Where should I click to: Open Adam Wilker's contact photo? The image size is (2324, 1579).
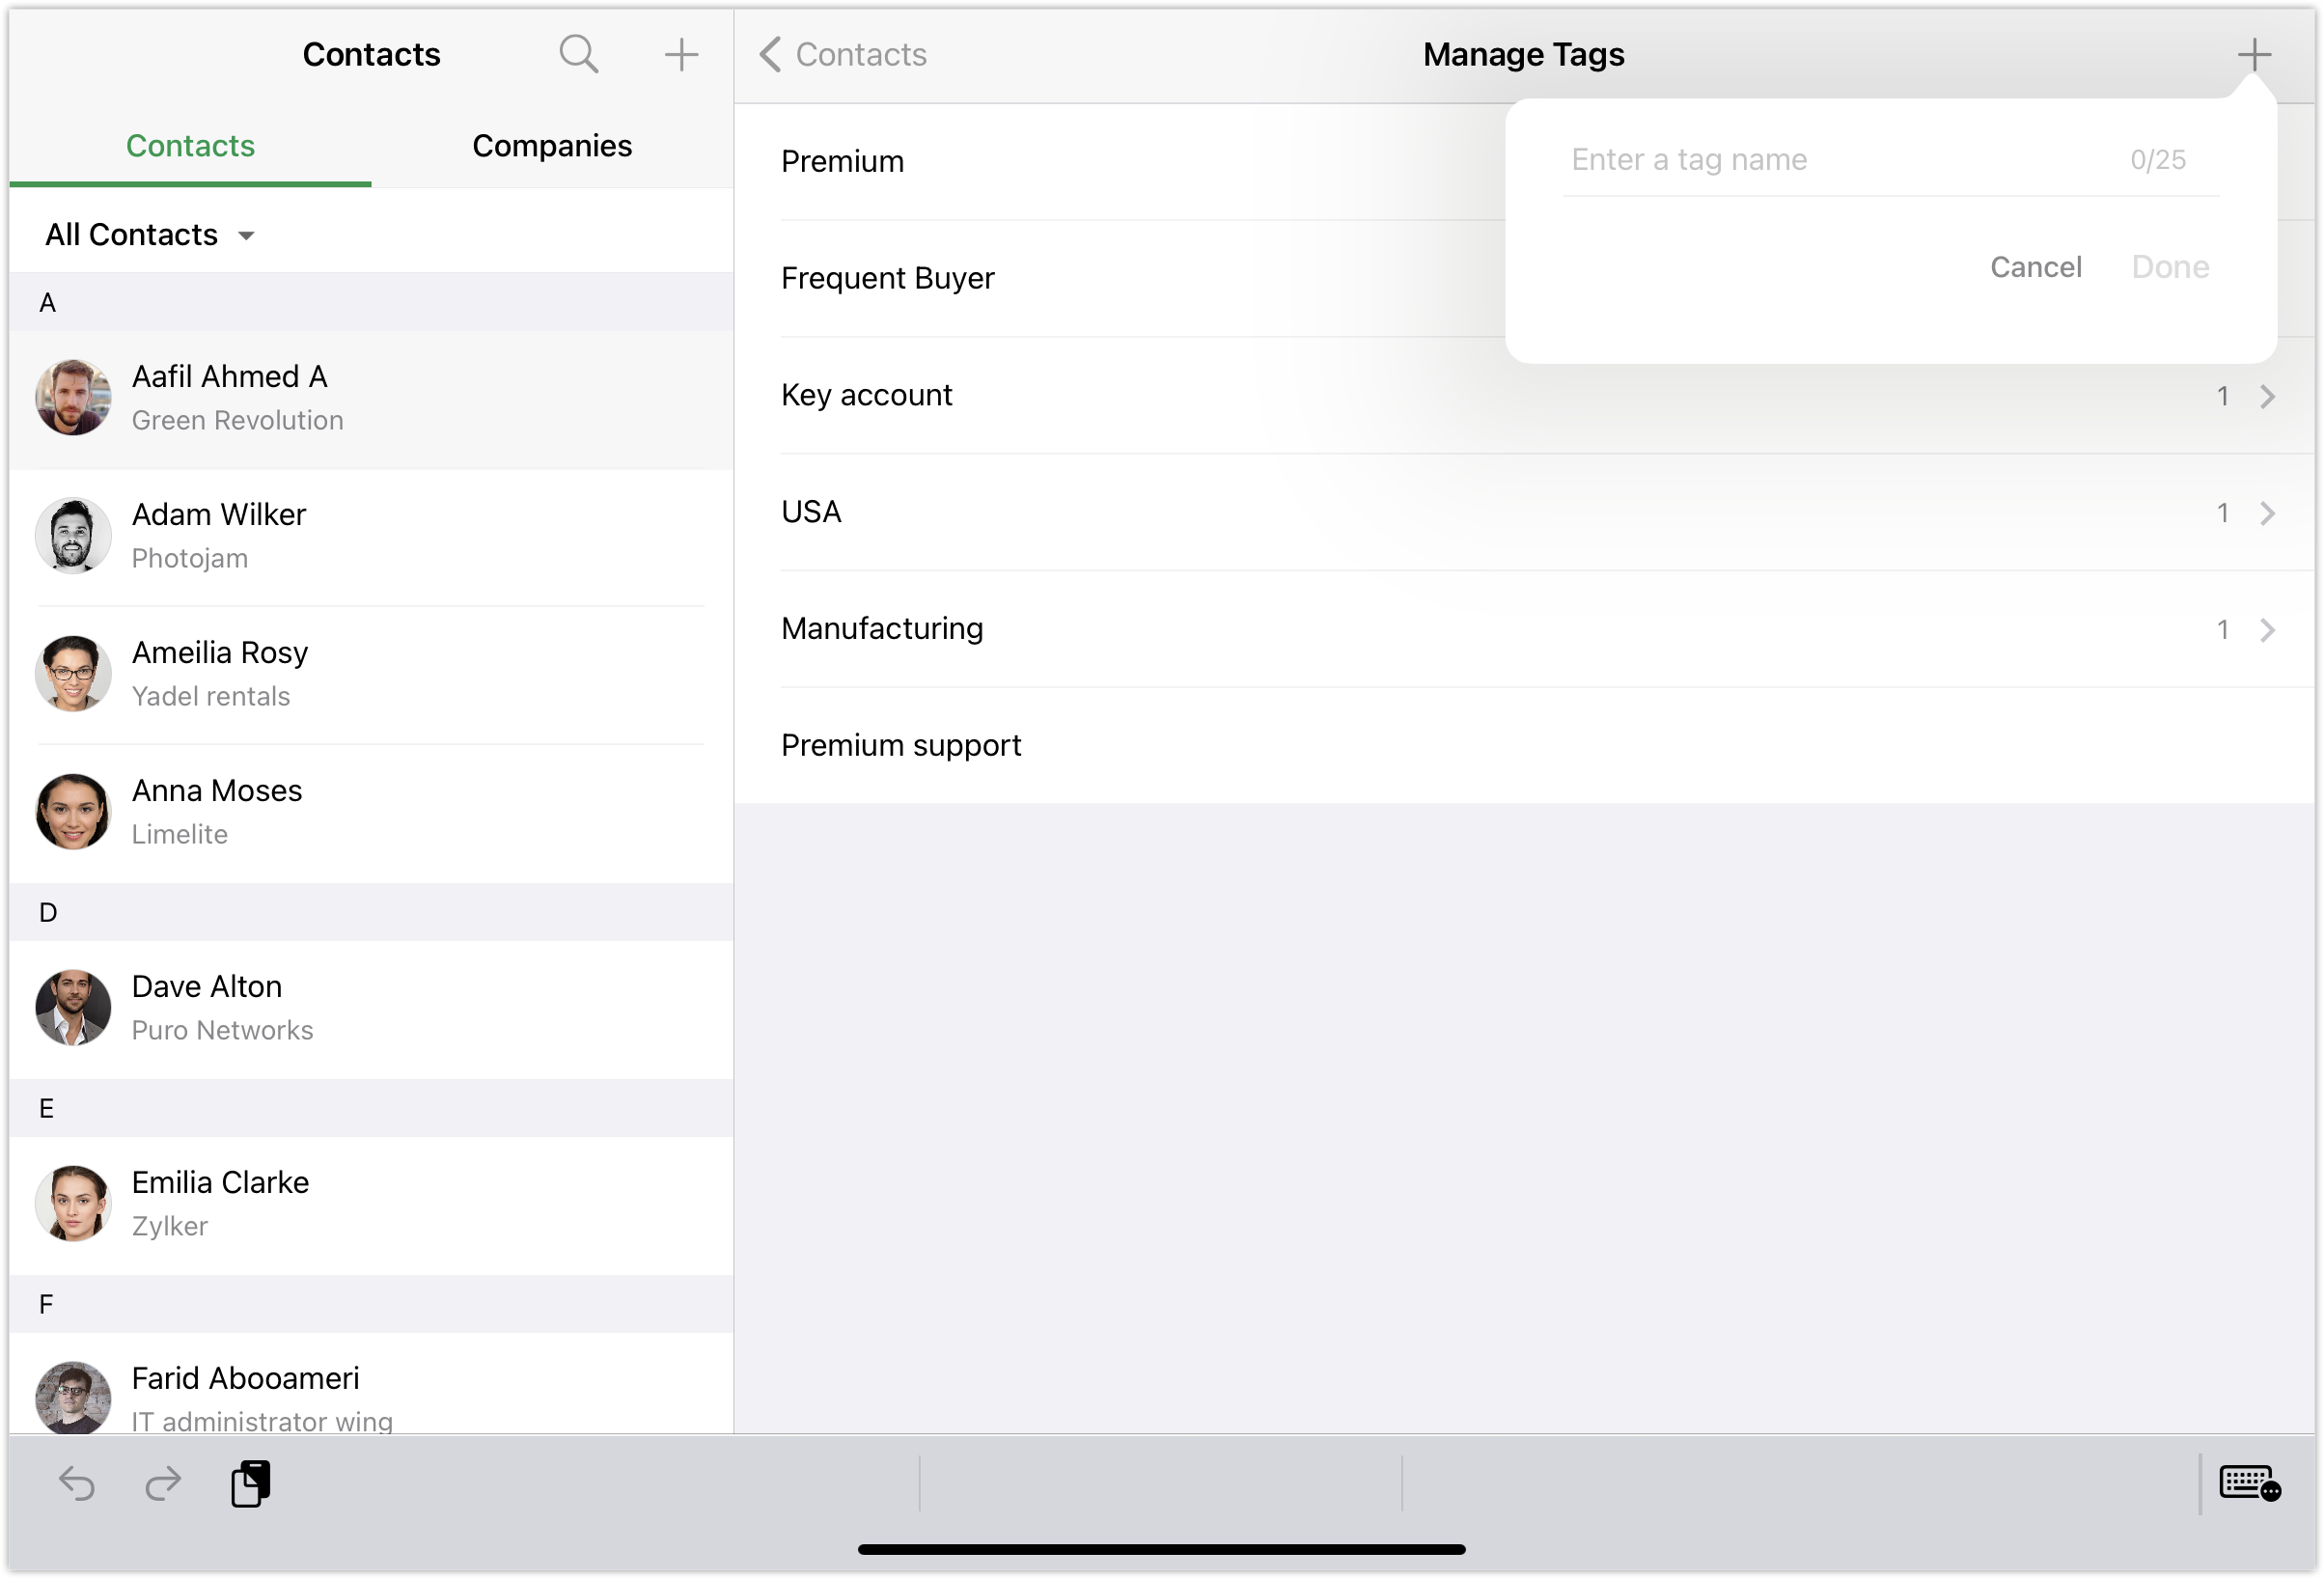(73, 536)
